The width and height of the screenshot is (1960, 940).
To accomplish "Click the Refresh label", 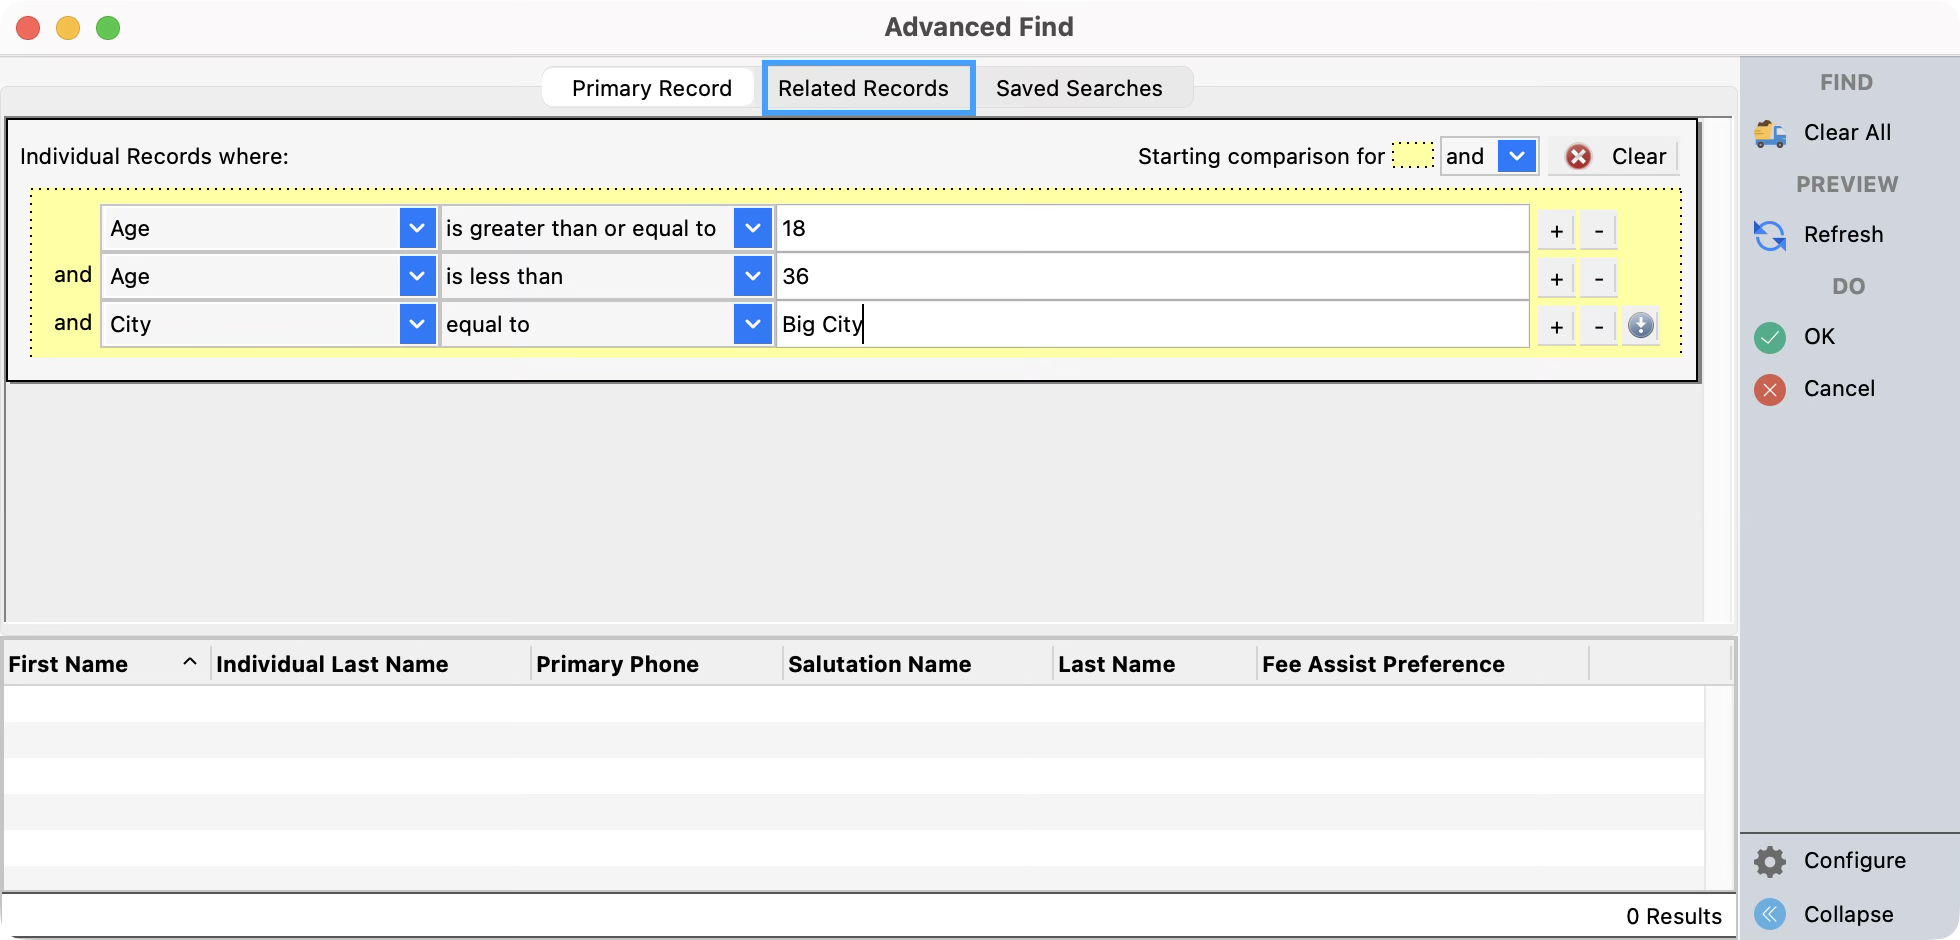I will click(x=1843, y=235).
